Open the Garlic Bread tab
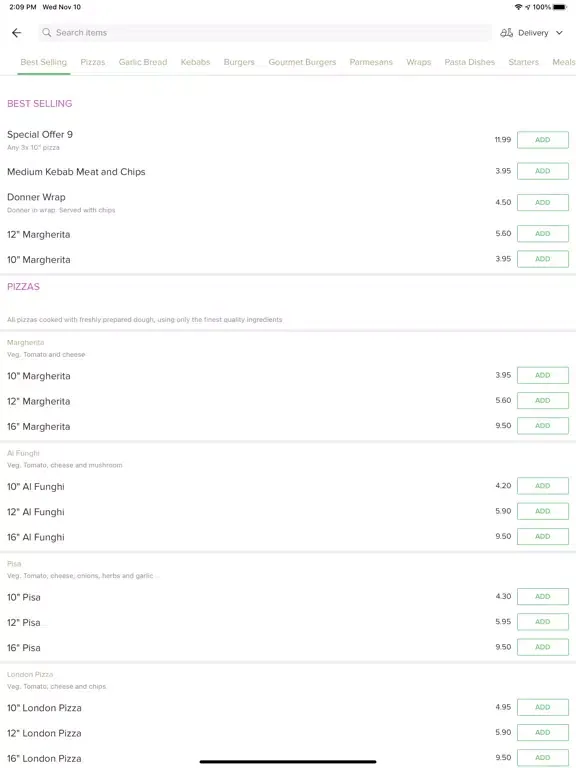Image resolution: width=576 pixels, height=768 pixels. [143, 62]
